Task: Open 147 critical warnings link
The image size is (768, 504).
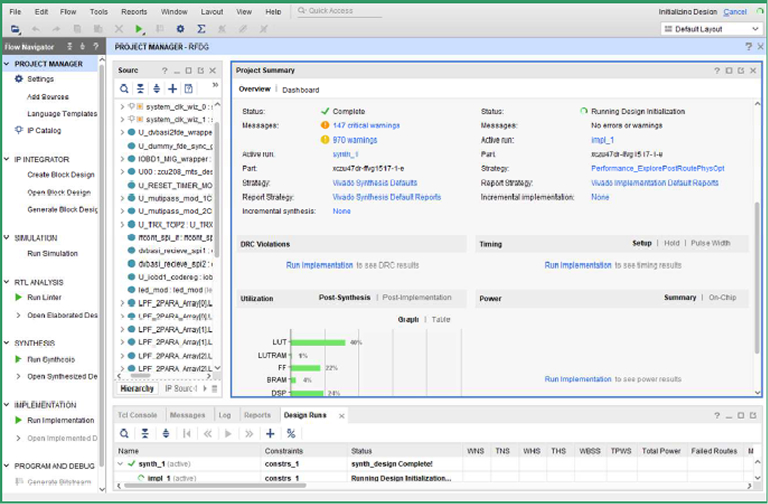Action: pyautogui.click(x=366, y=125)
